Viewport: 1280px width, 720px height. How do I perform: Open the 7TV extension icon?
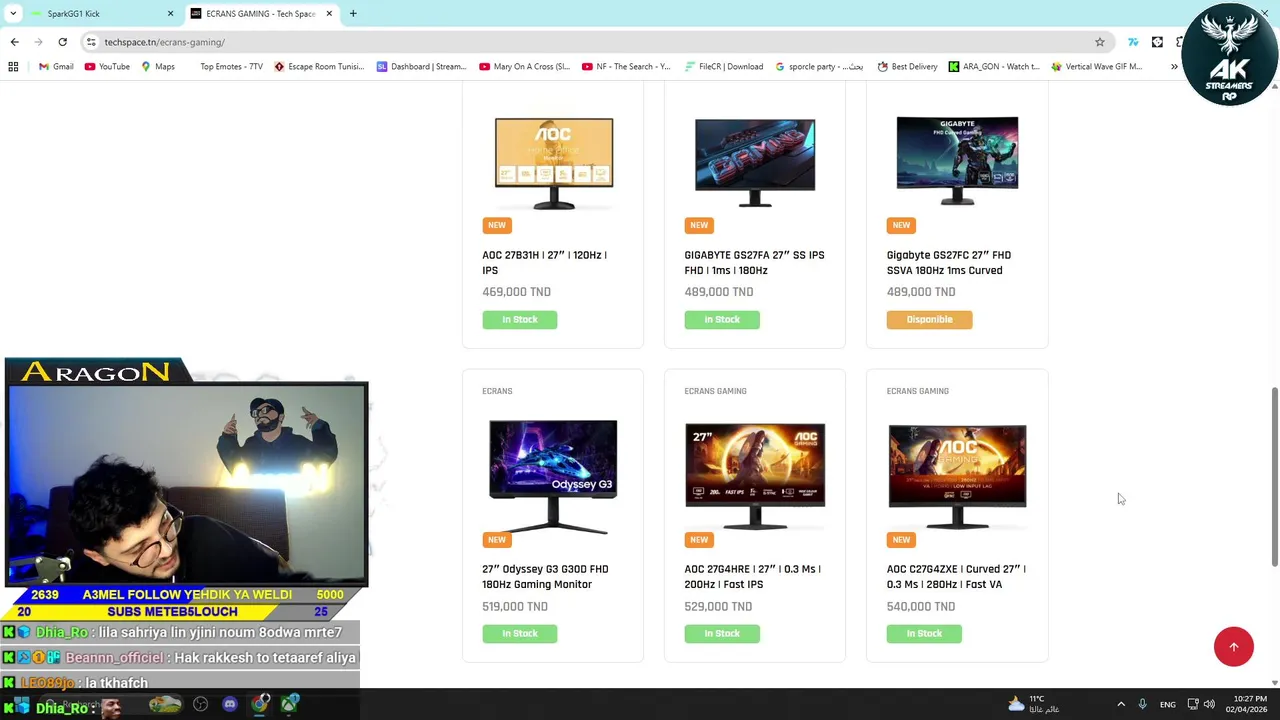tap(1133, 42)
